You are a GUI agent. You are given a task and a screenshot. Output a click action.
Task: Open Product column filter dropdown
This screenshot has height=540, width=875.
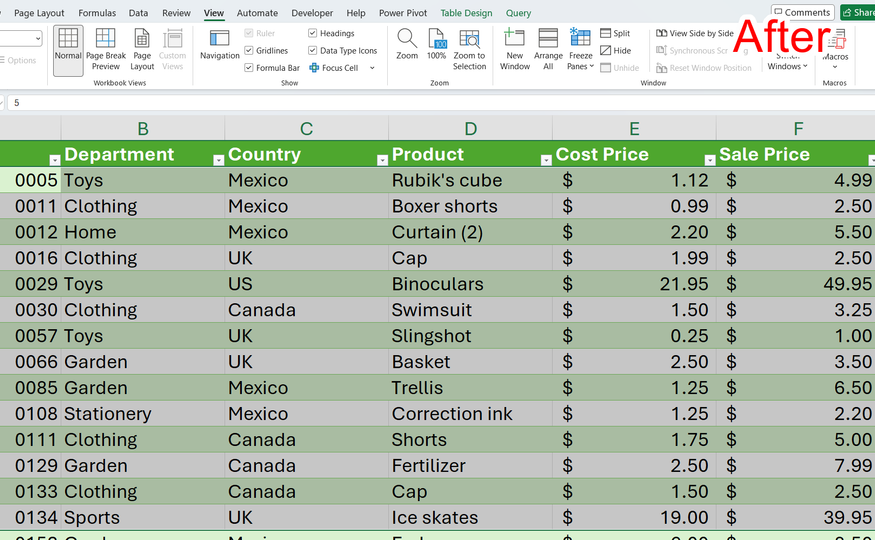546,160
